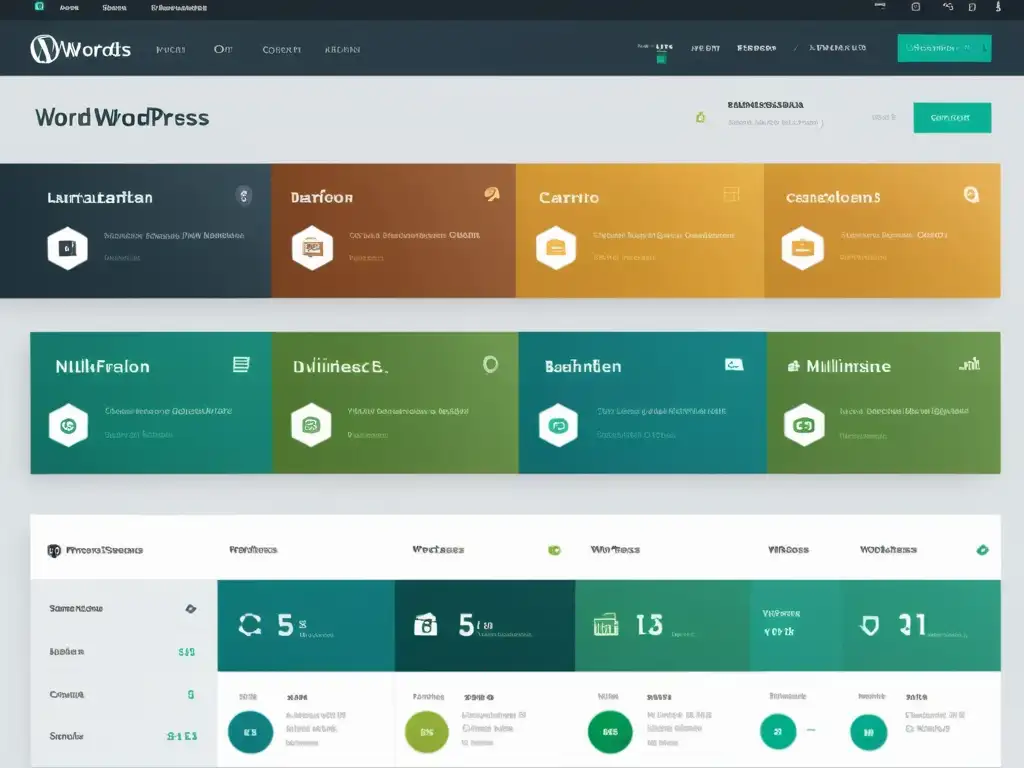
Task: Click the olive green circle under the second stat tile
Action: [426, 732]
